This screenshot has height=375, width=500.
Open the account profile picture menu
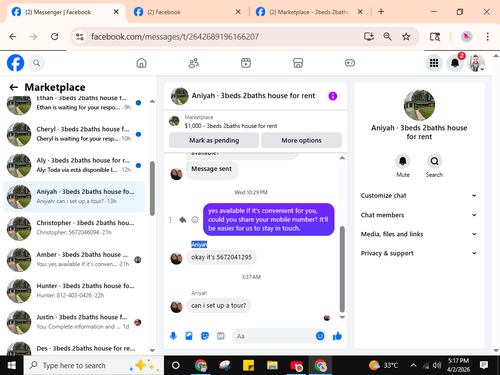pyautogui.click(x=476, y=63)
